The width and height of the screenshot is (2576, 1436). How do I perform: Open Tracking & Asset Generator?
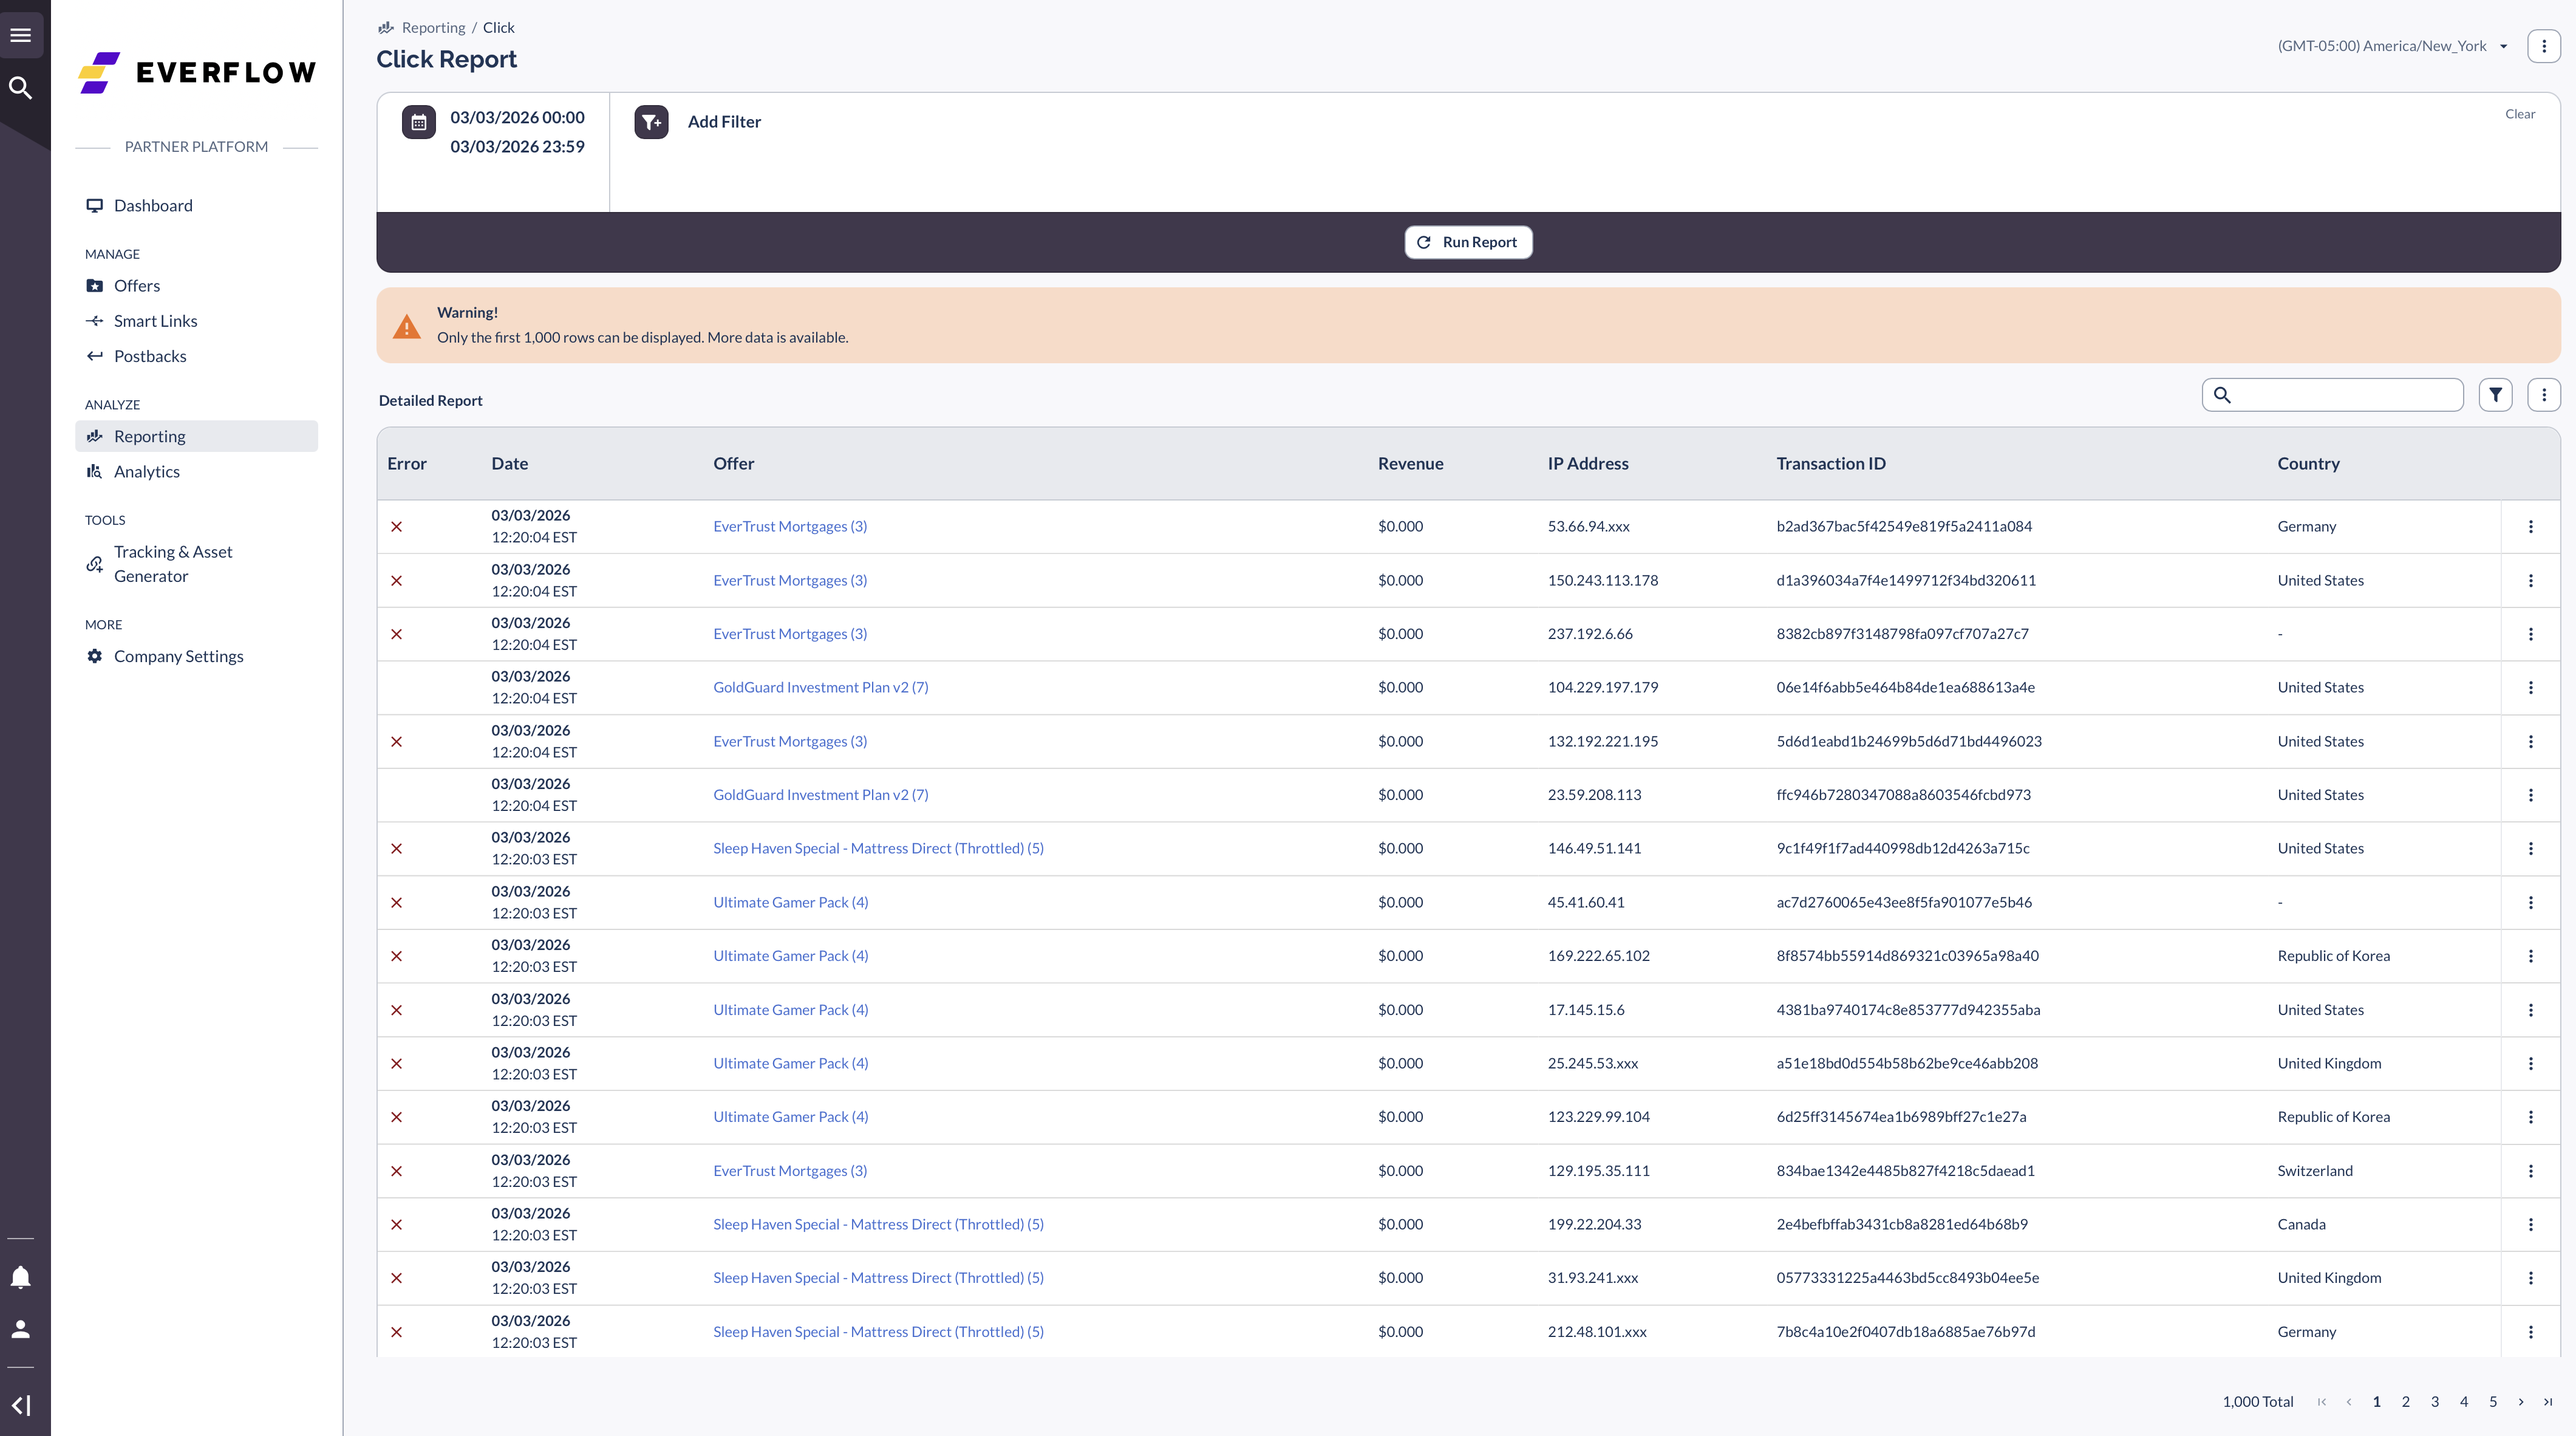[173, 563]
